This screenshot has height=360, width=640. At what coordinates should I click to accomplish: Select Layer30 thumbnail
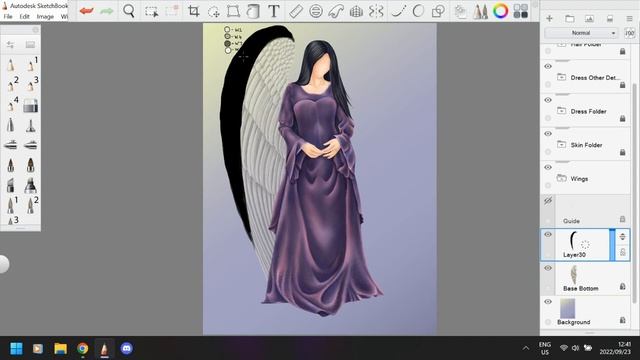(574, 240)
